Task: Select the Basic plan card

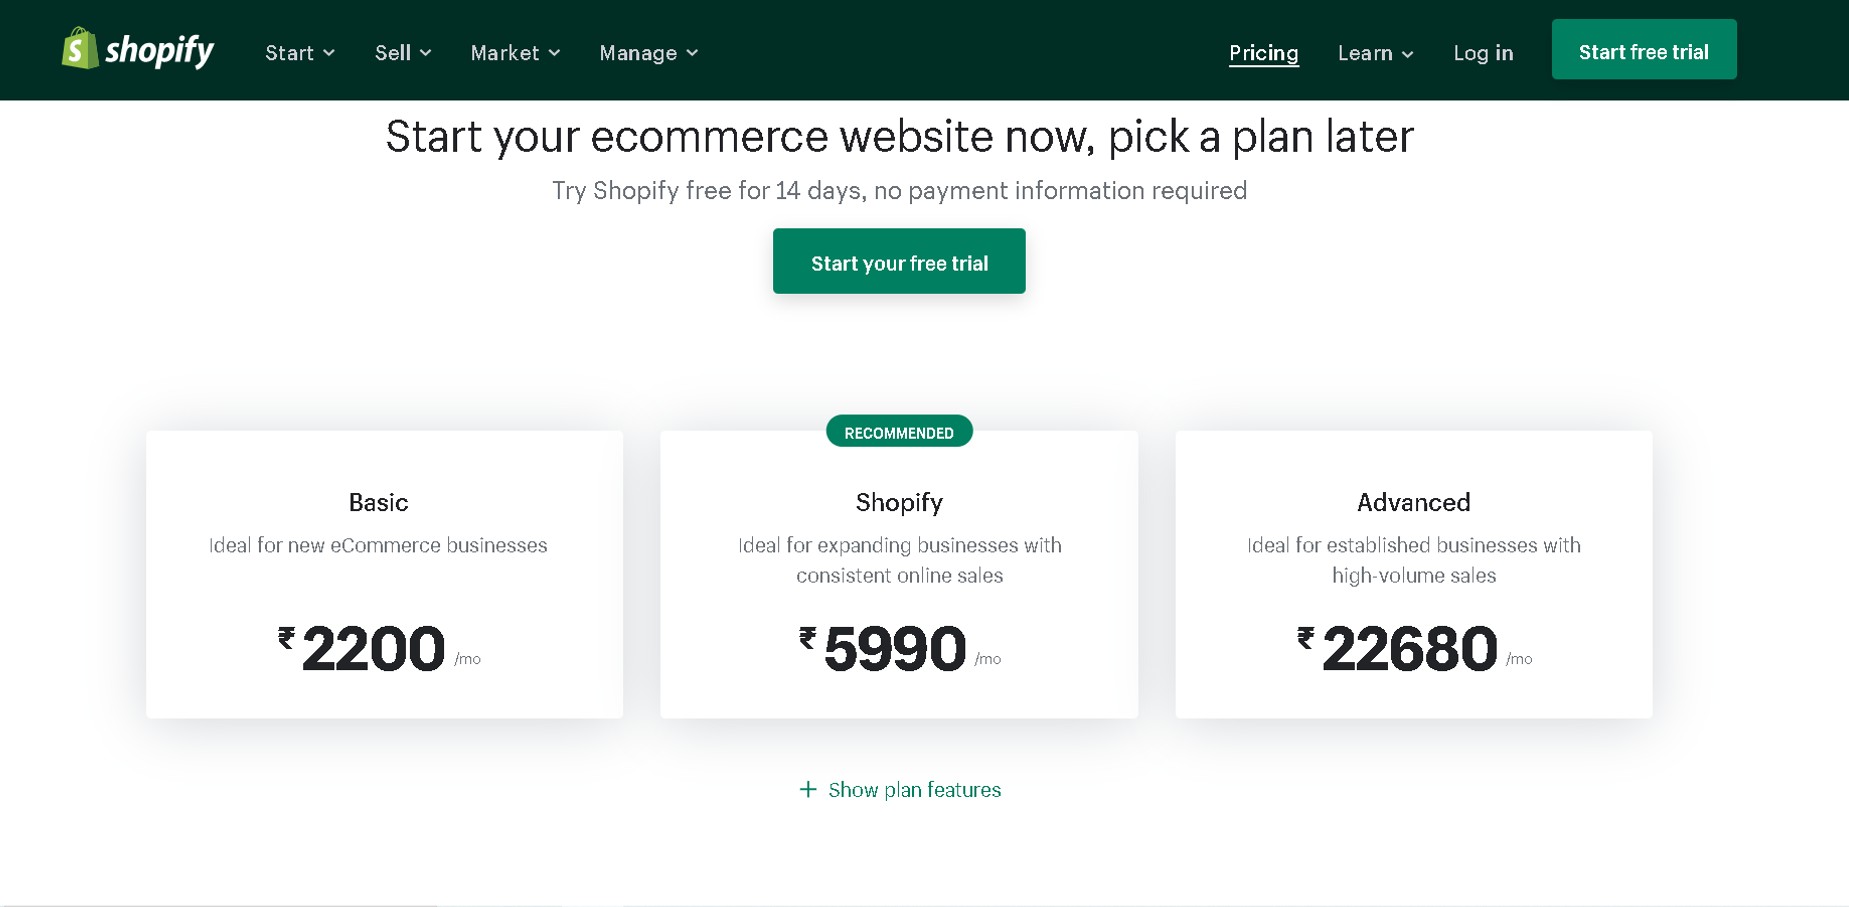Action: click(384, 575)
